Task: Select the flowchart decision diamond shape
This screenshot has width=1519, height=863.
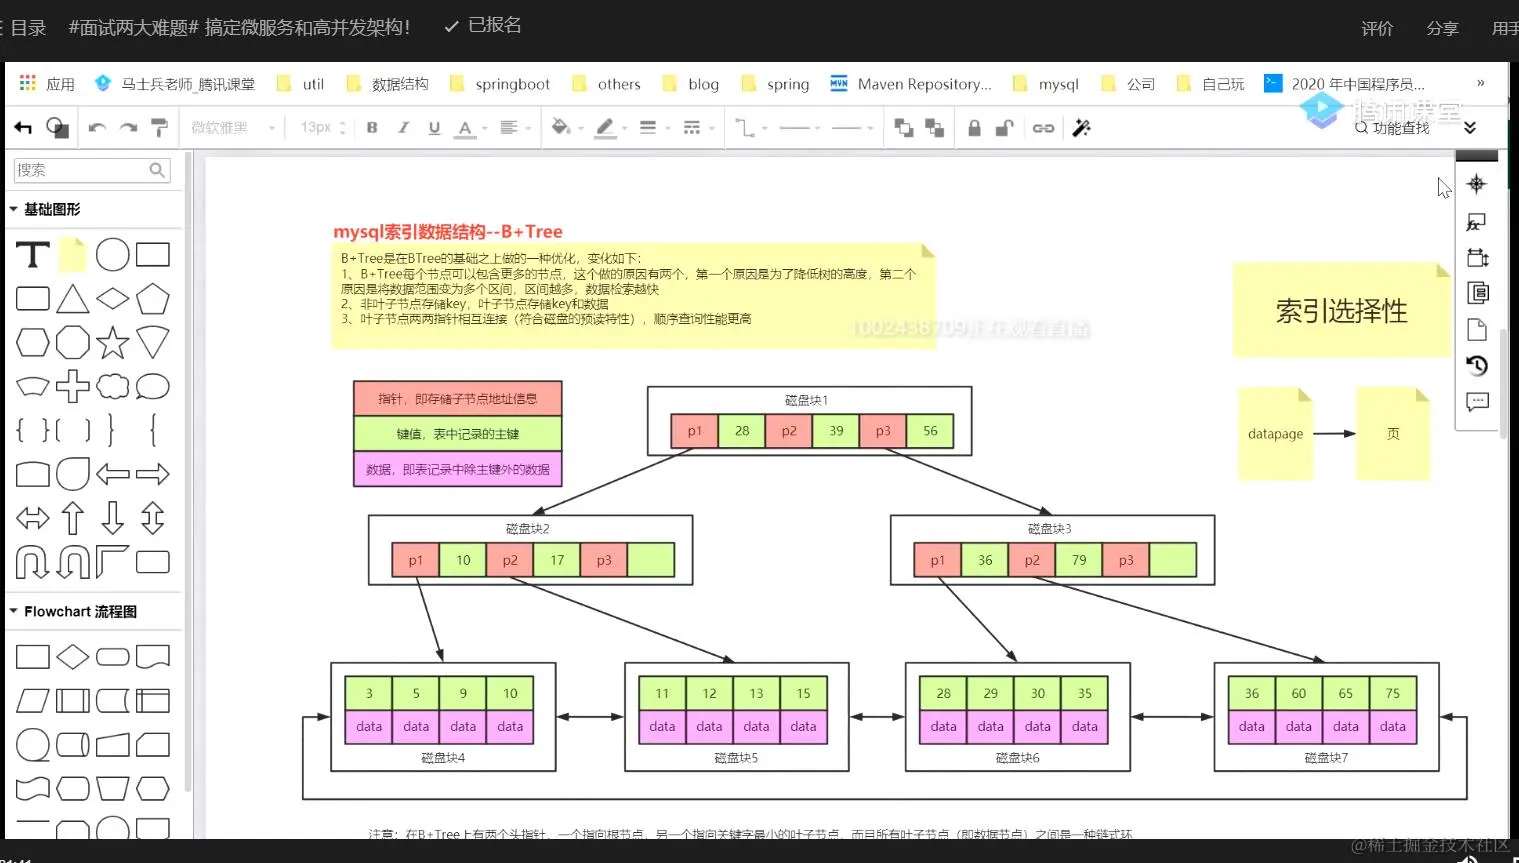Action: (x=73, y=657)
